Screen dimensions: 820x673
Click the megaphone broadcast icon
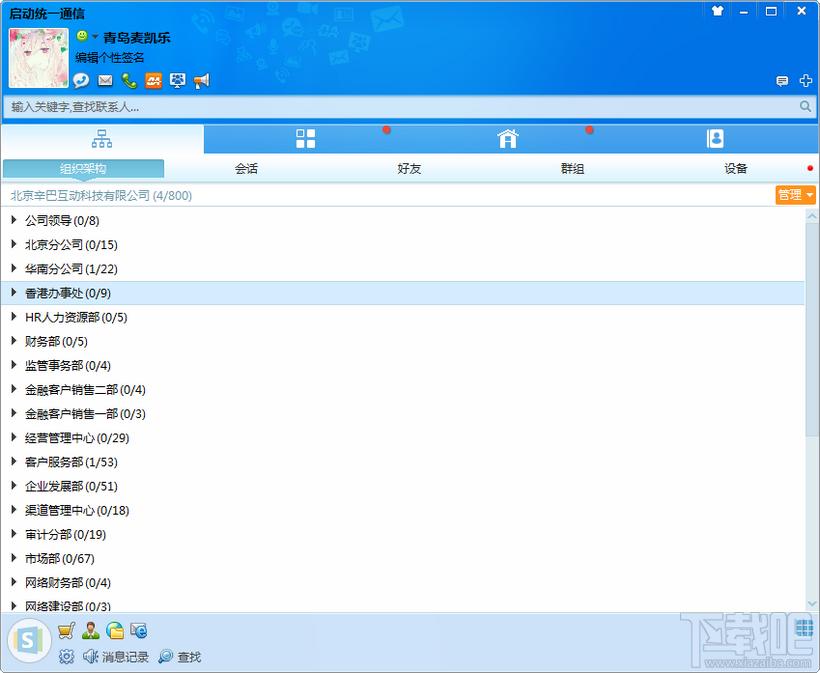[x=202, y=80]
